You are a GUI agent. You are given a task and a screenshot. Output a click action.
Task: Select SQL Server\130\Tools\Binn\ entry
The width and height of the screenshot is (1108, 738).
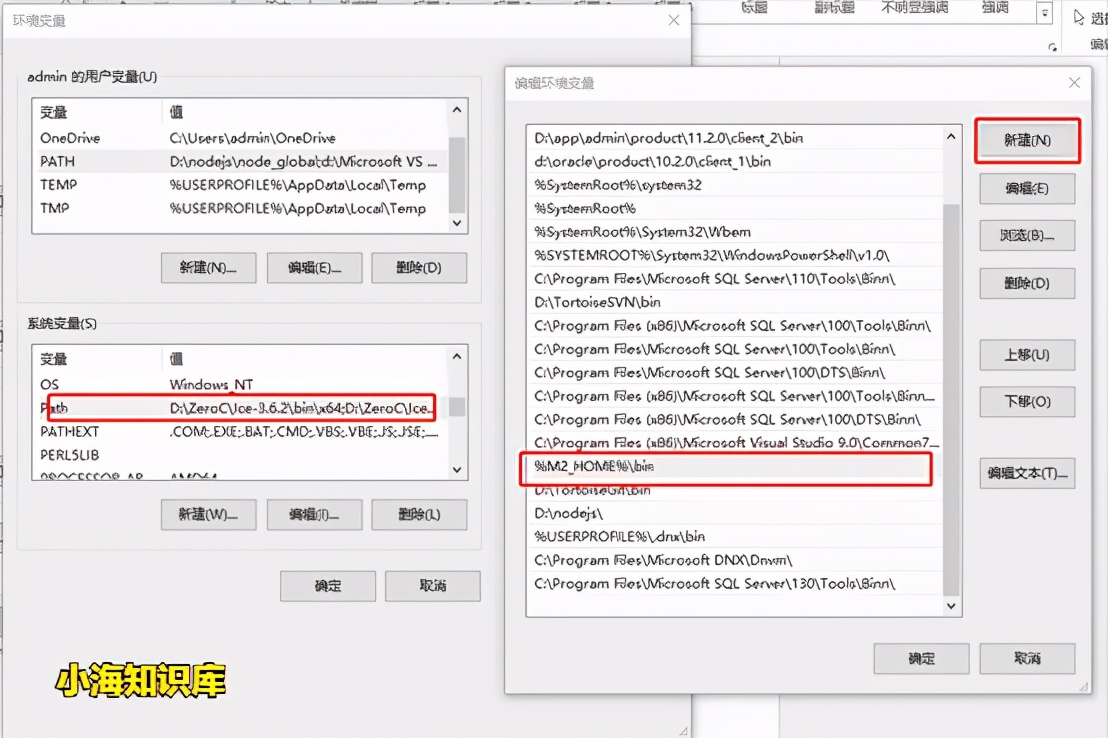coord(736,583)
